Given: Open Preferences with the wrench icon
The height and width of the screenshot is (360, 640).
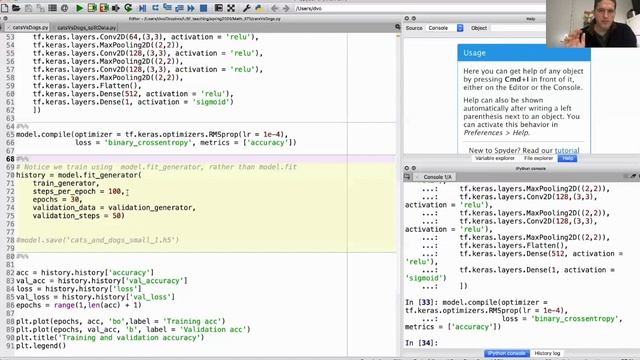Looking at the screenshot, I should pyautogui.click(x=247, y=8).
